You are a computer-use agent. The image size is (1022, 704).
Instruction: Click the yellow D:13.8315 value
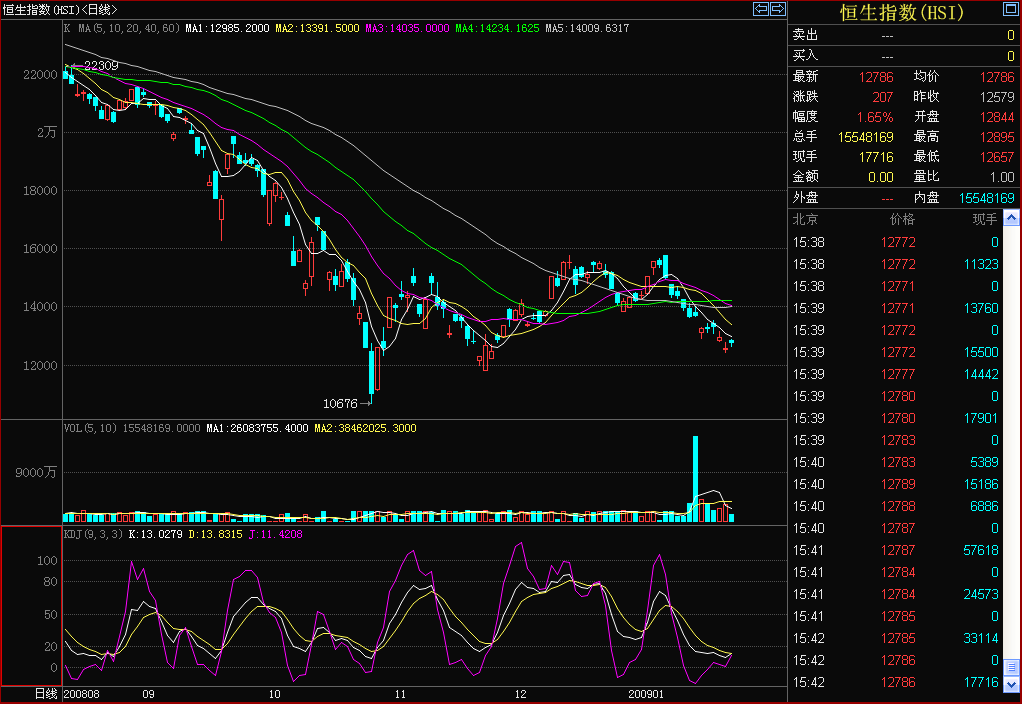(x=215, y=534)
